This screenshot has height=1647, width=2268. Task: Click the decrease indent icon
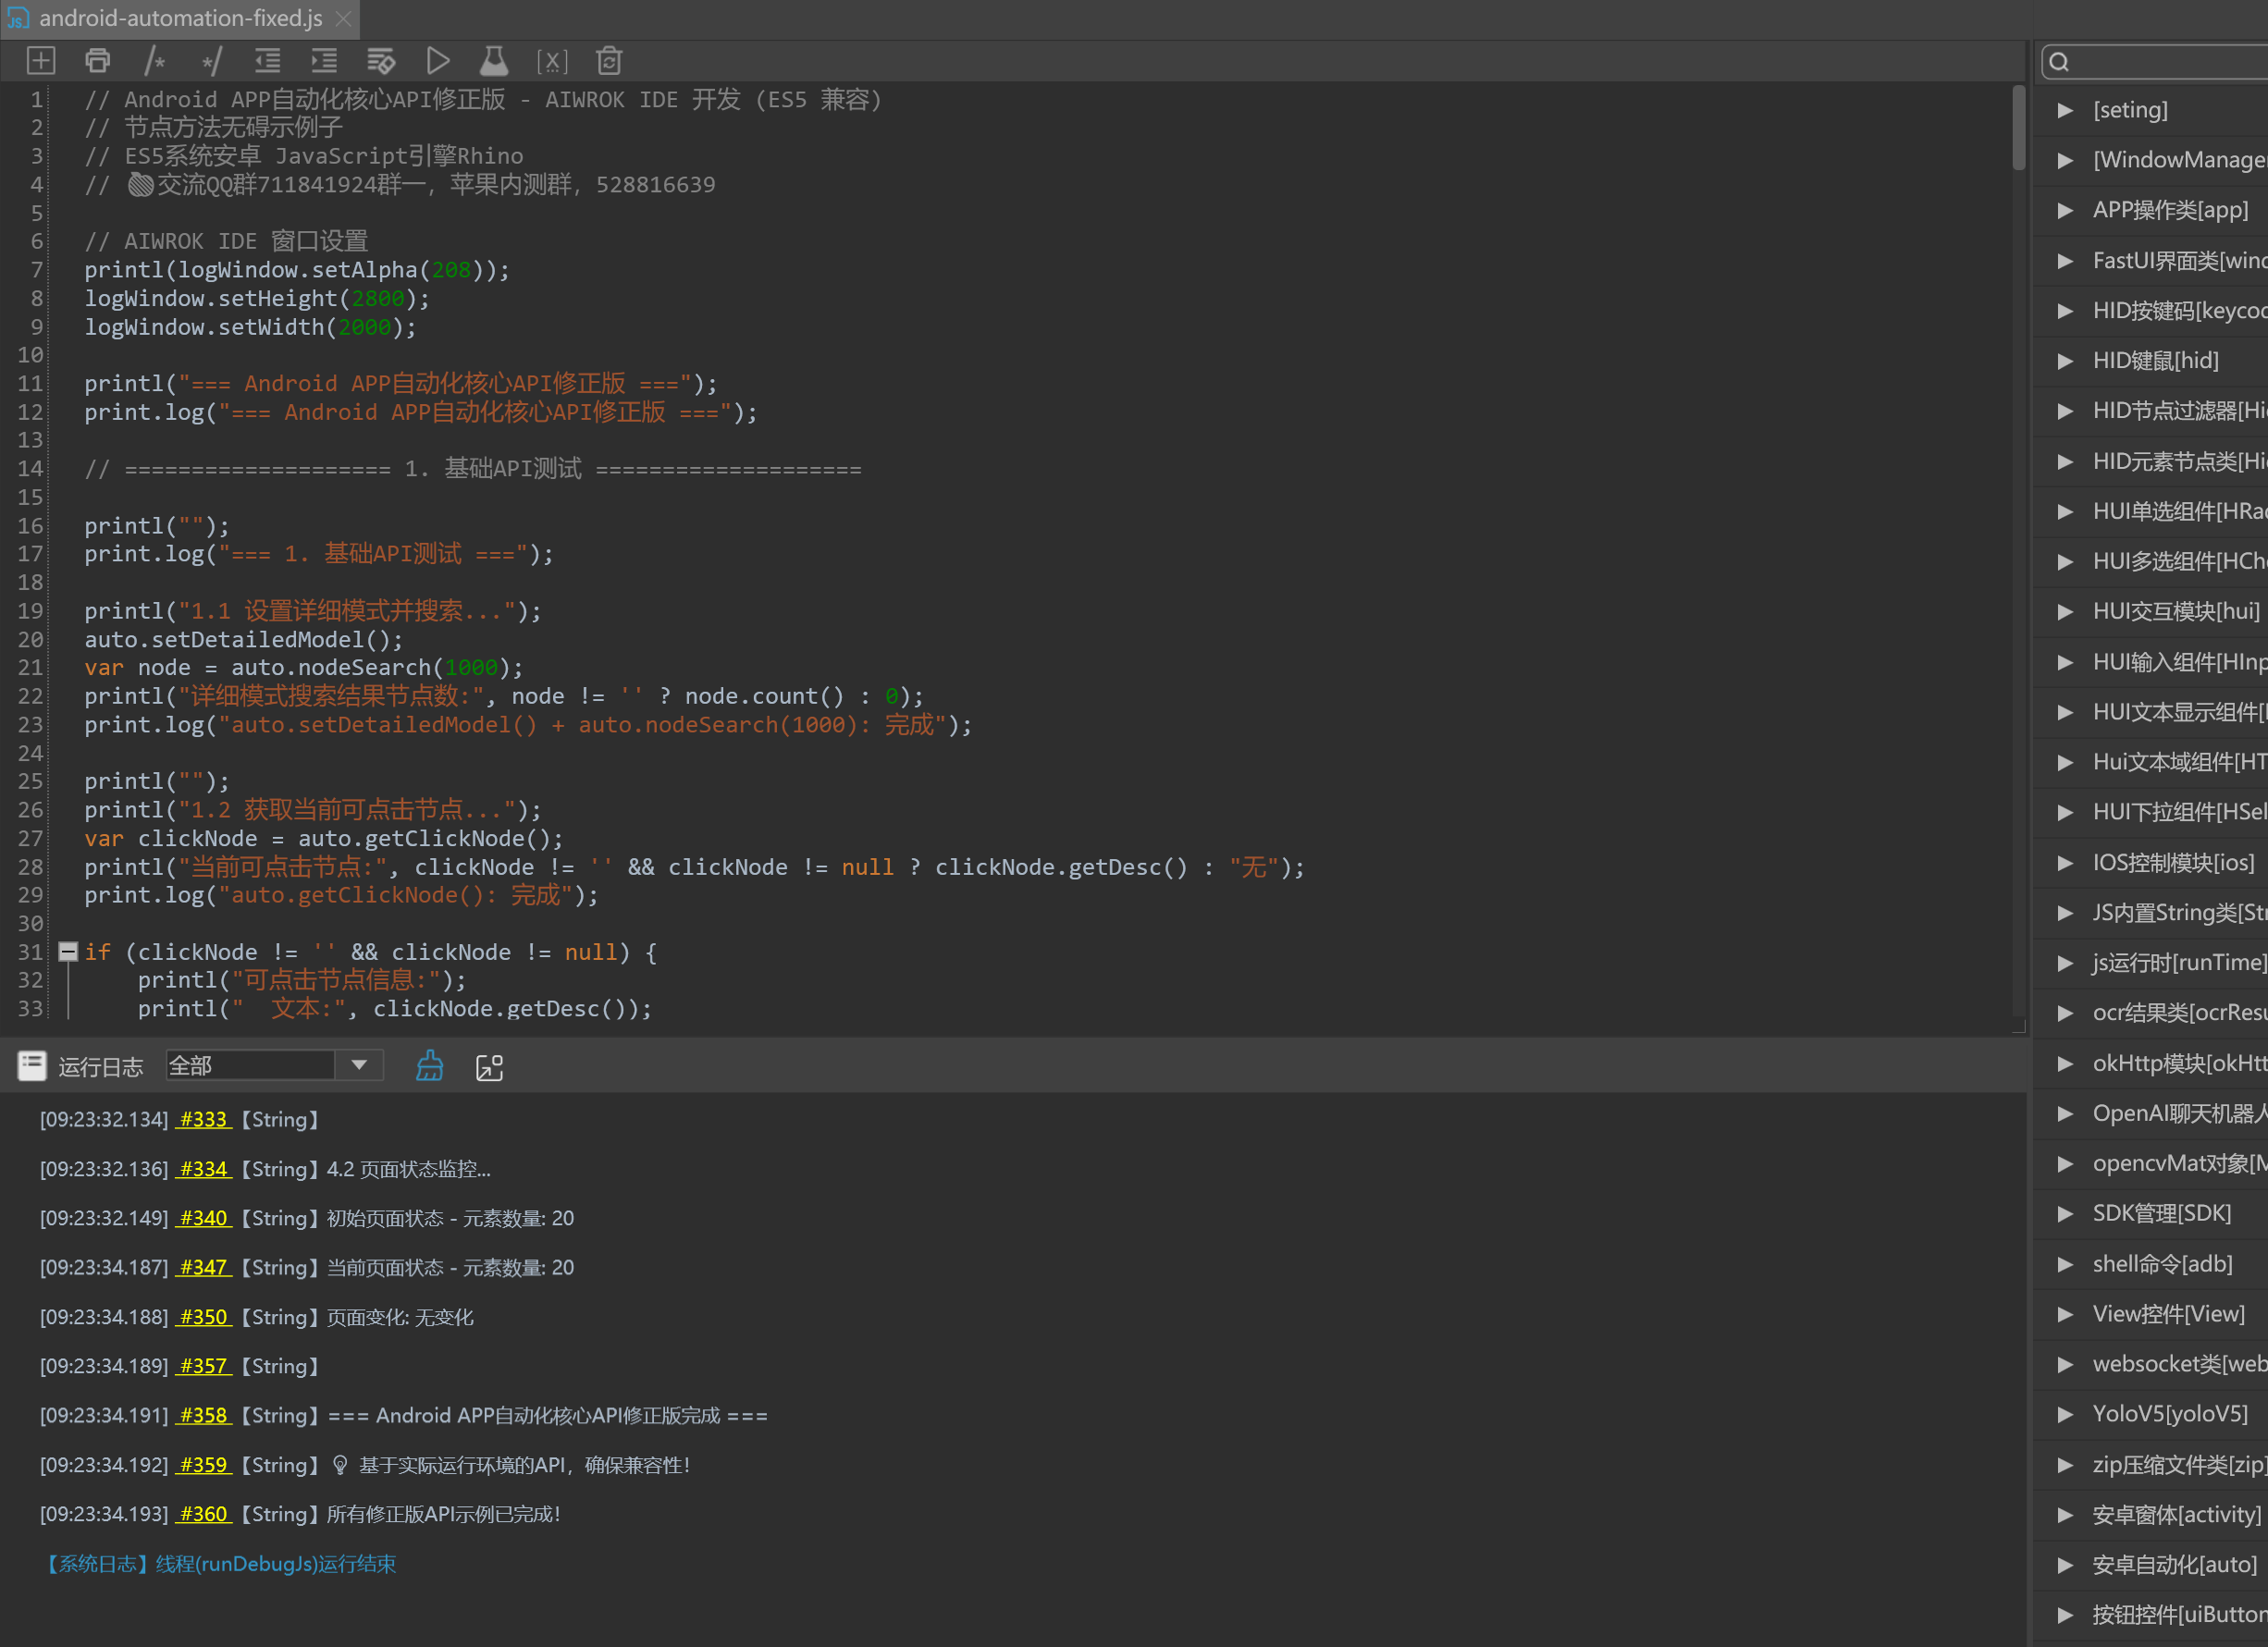(x=267, y=61)
